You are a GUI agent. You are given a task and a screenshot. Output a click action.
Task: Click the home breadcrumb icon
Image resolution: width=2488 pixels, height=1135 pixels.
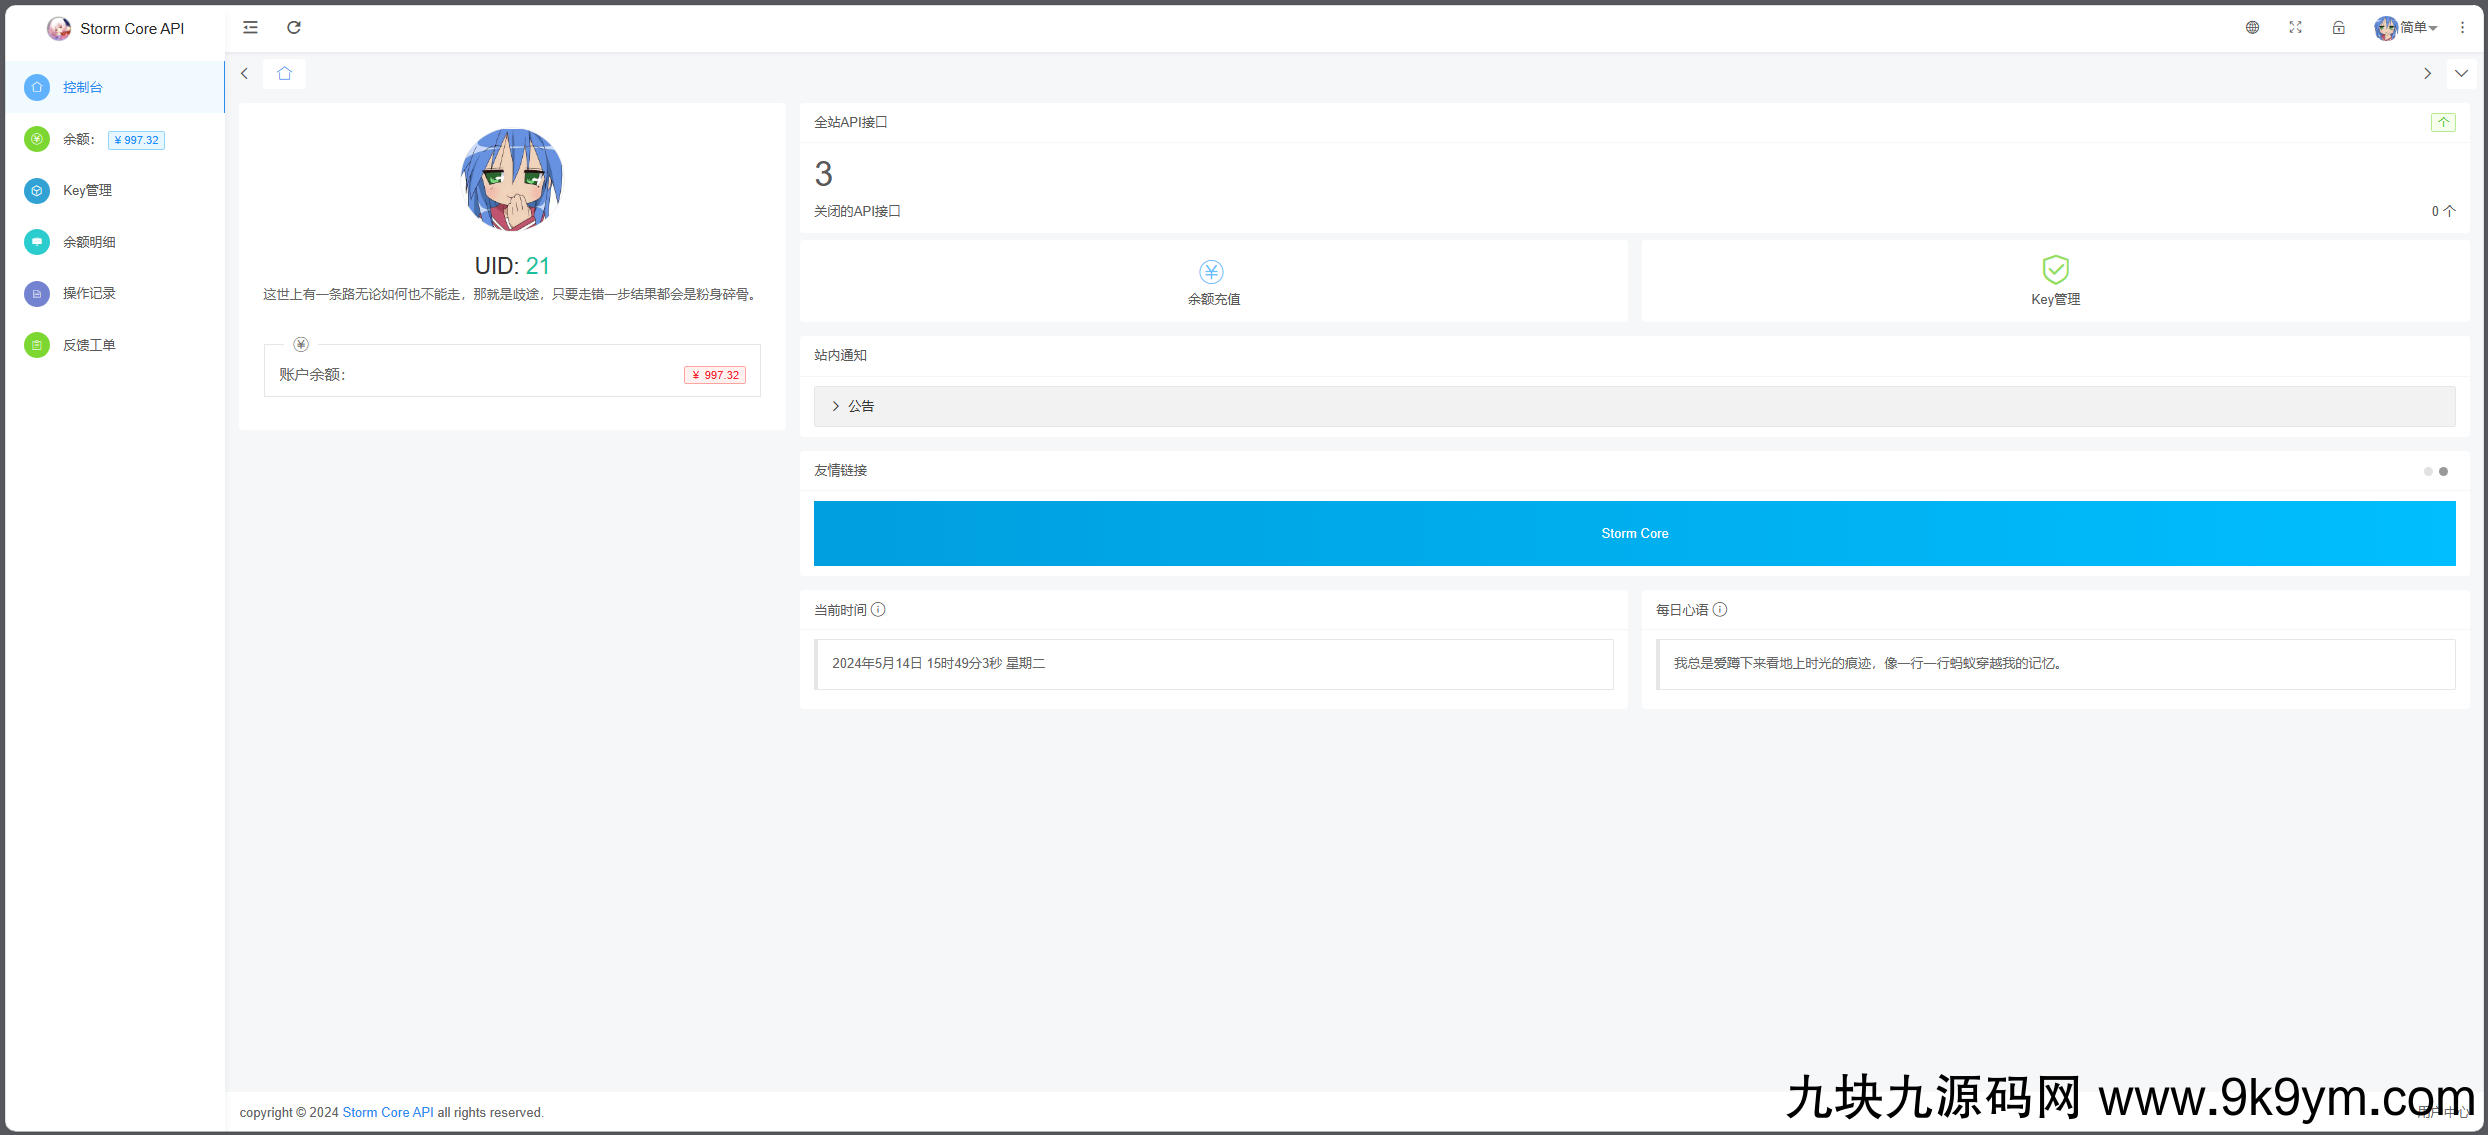click(283, 73)
